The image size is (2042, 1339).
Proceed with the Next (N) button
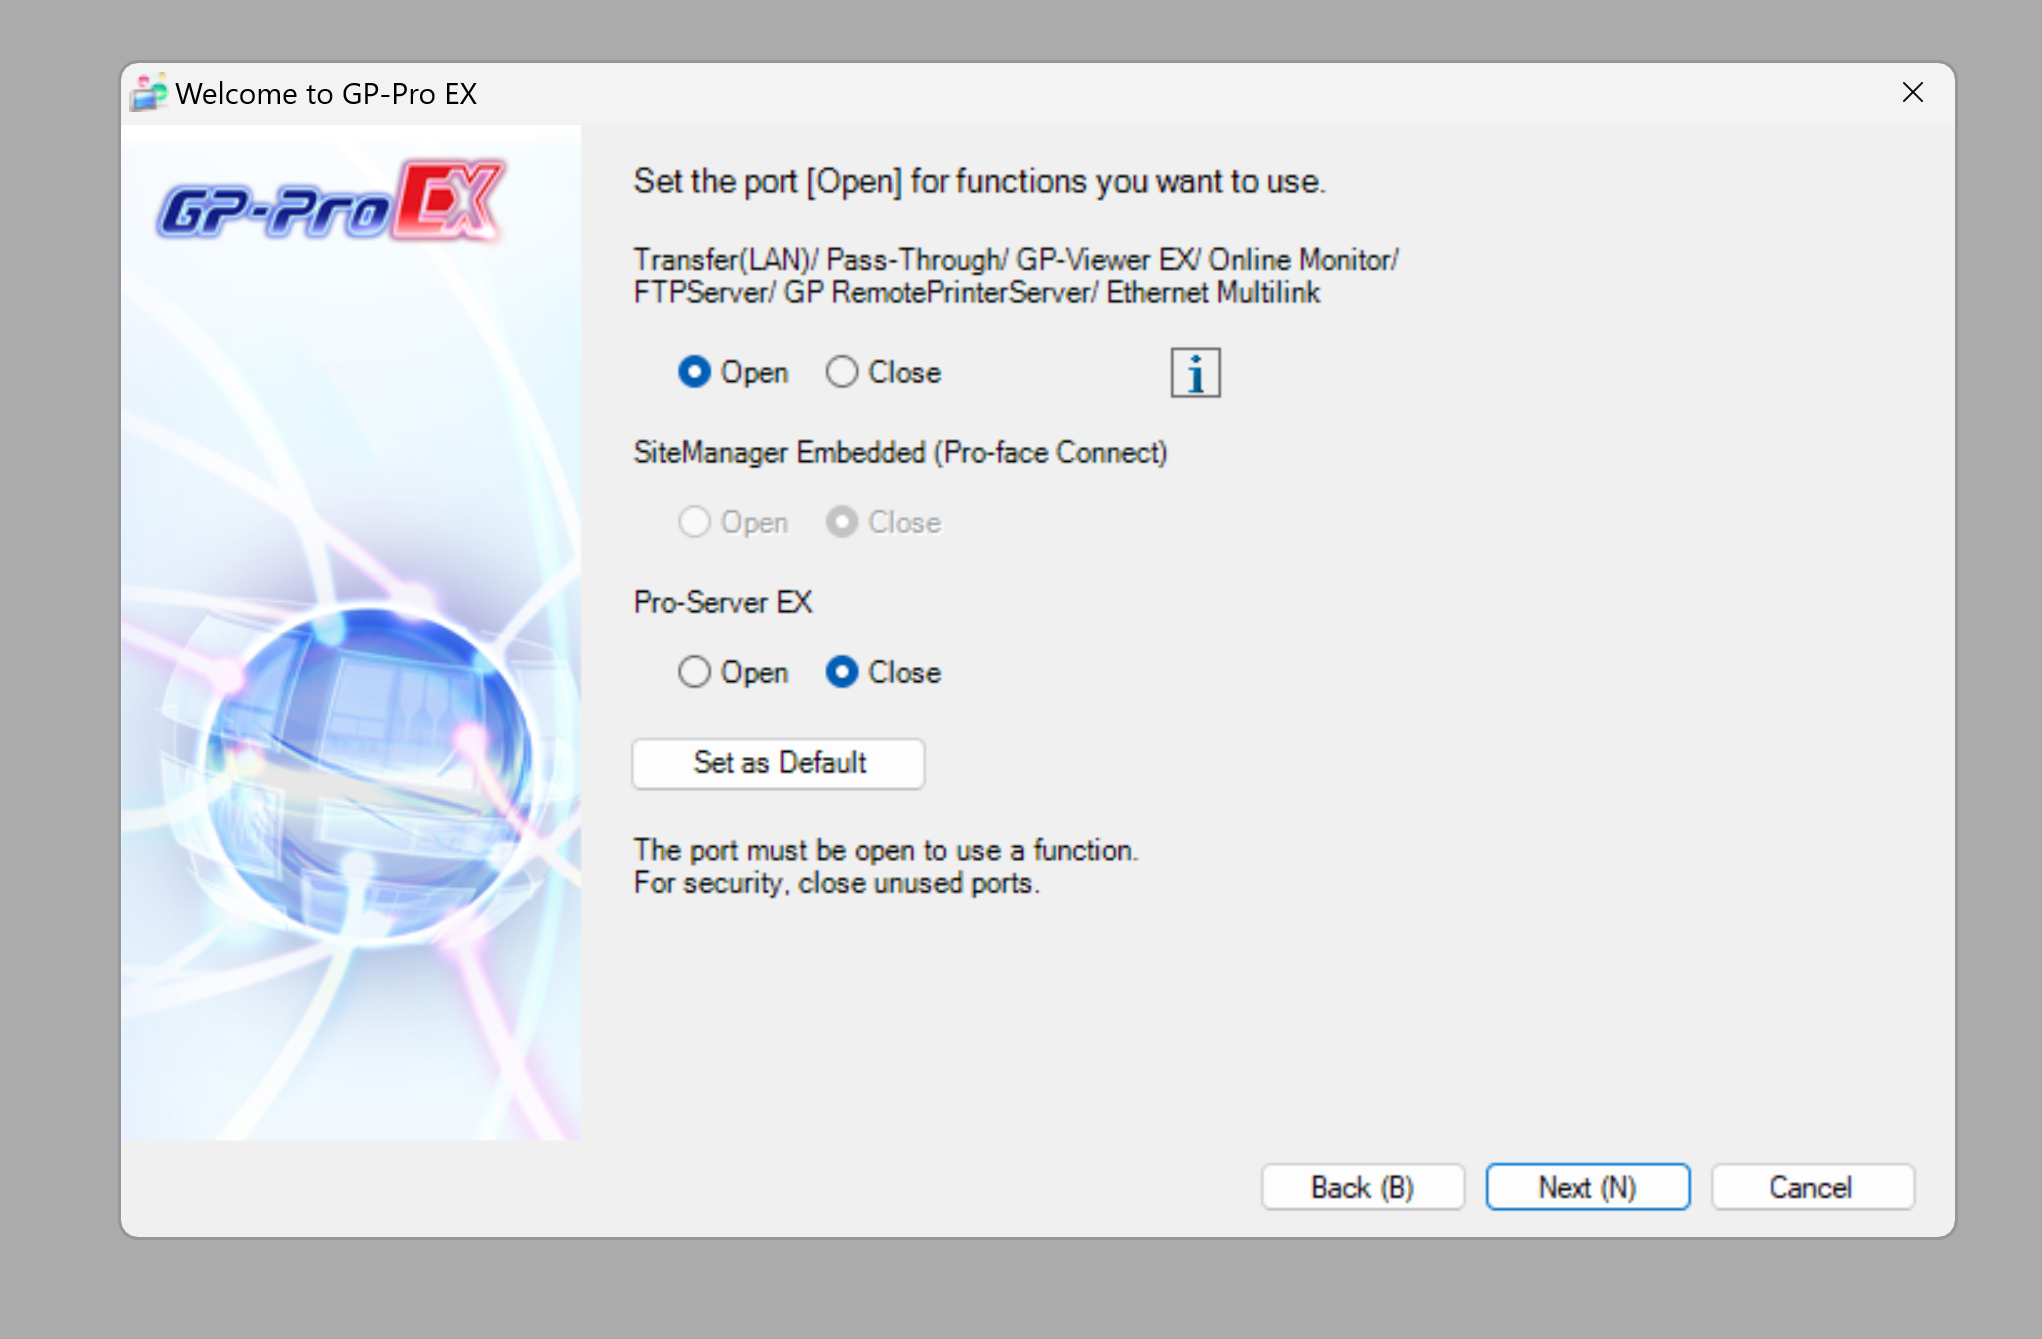pos(1587,1187)
